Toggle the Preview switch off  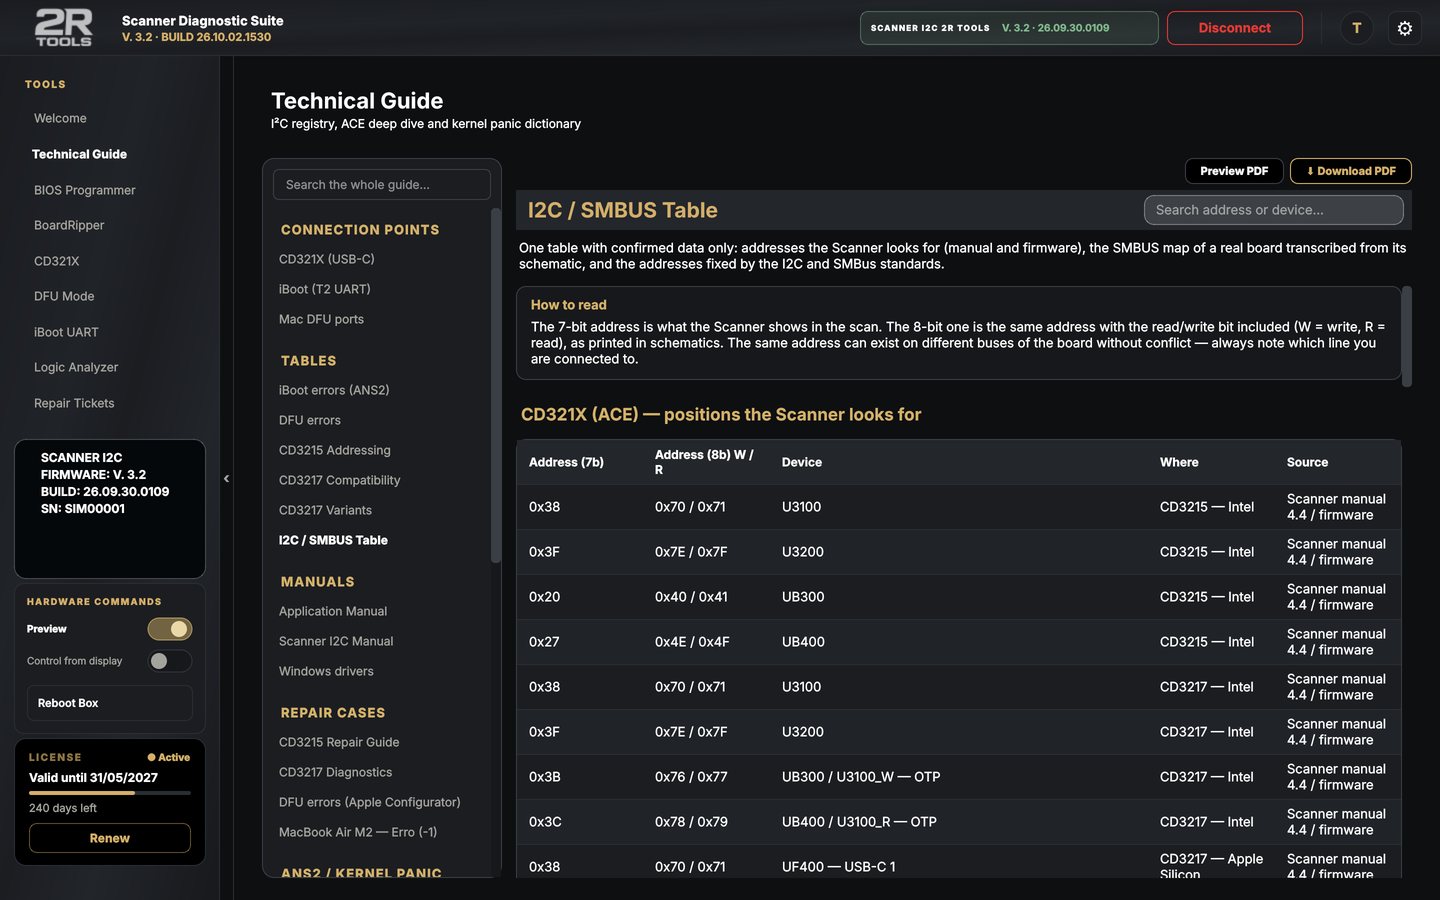pyautogui.click(x=170, y=629)
